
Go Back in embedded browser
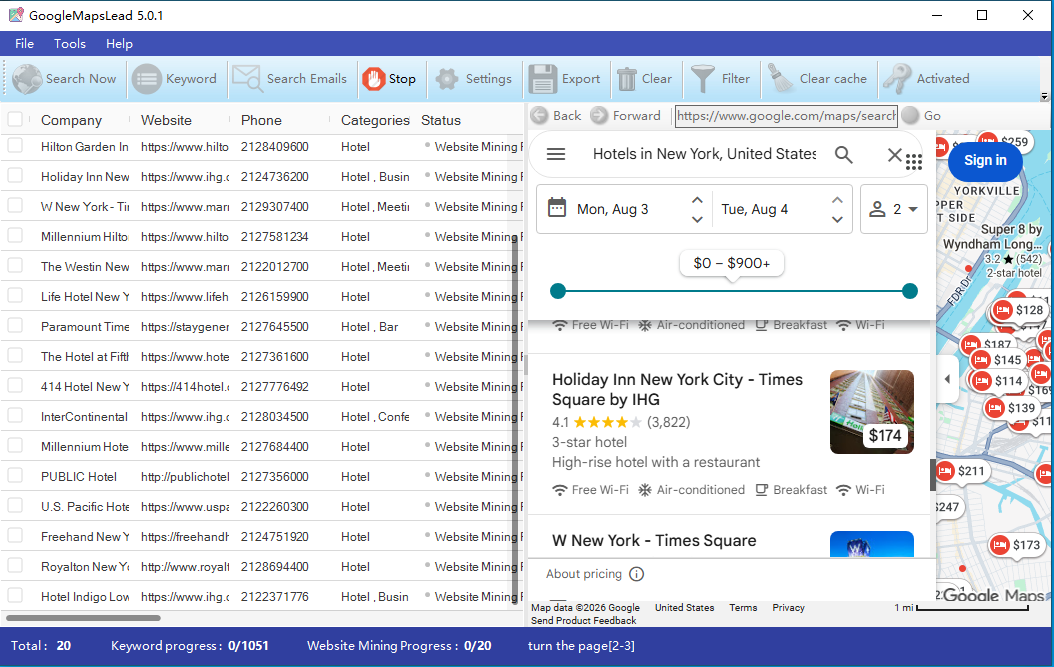556,116
